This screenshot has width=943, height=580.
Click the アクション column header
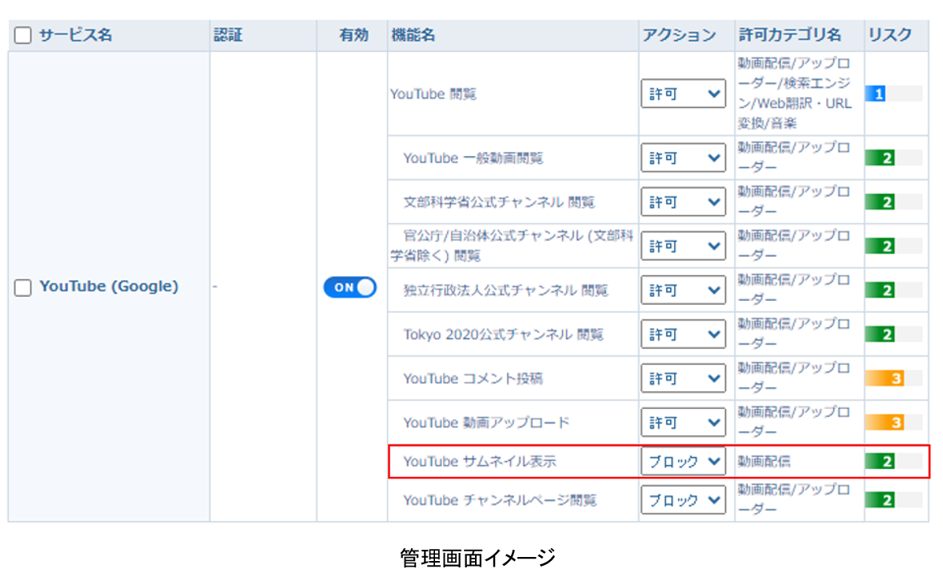point(680,35)
